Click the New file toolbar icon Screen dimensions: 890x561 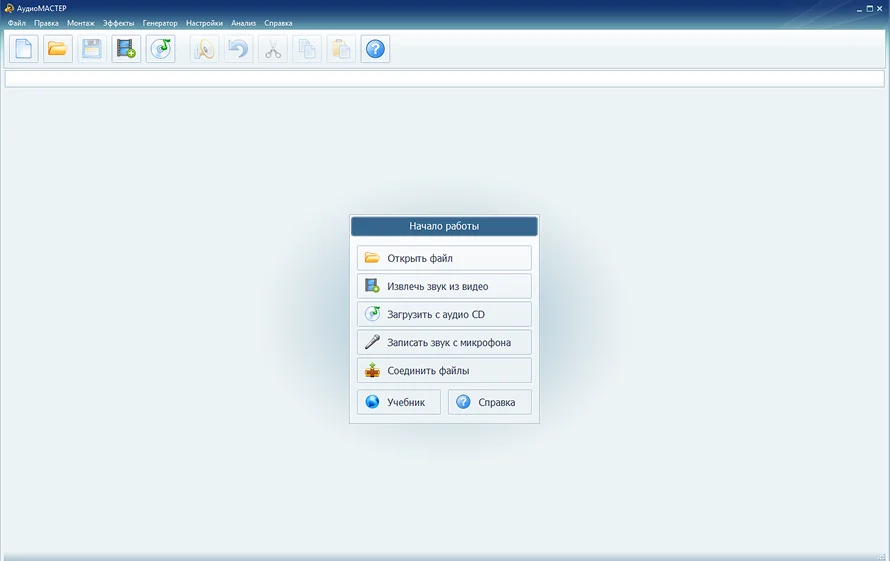click(x=24, y=49)
